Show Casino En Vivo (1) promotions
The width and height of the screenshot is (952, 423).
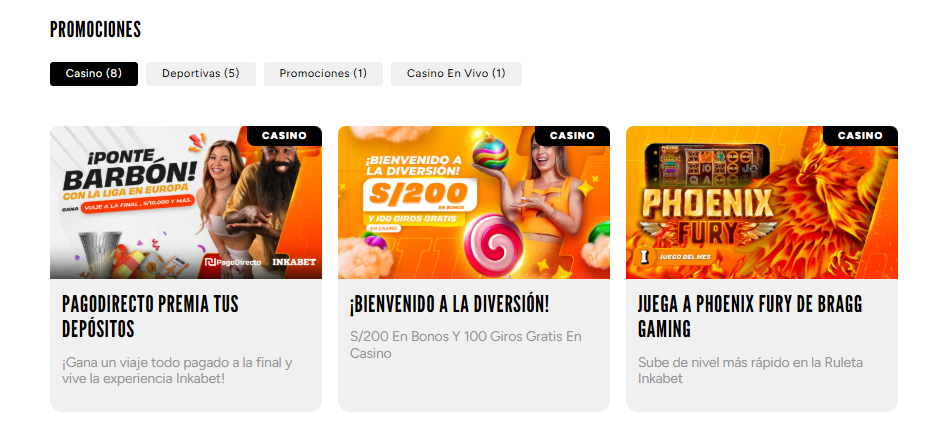(456, 73)
